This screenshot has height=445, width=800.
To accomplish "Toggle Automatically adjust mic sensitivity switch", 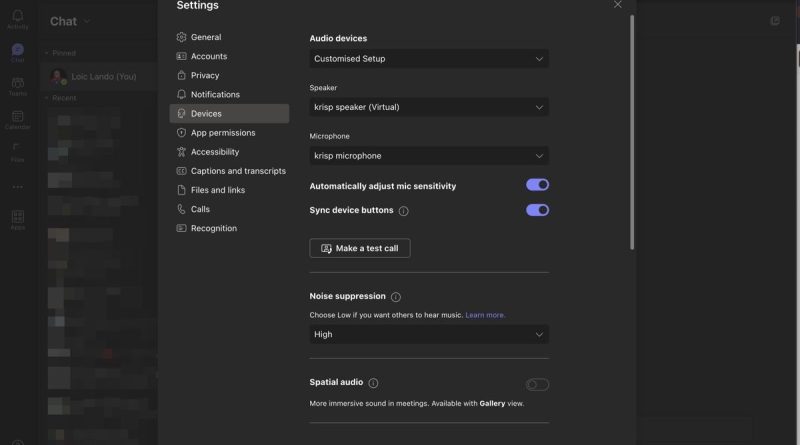I will click(x=537, y=185).
